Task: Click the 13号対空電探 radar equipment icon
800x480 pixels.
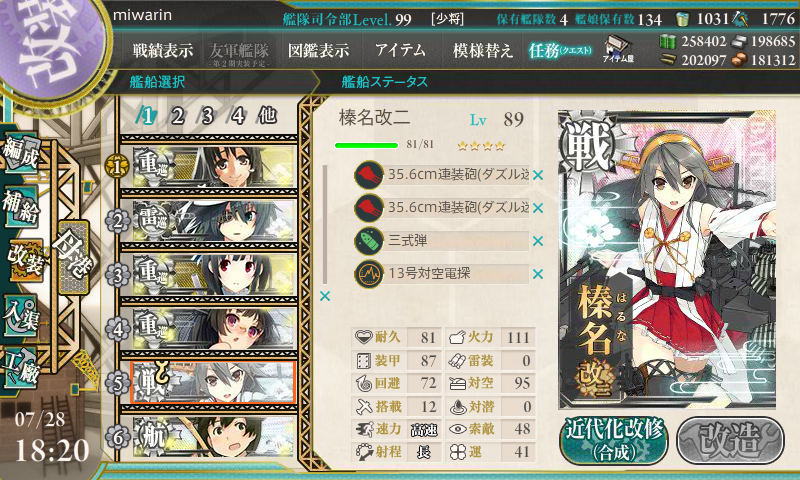Action: pyautogui.click(x=369, y=274)
